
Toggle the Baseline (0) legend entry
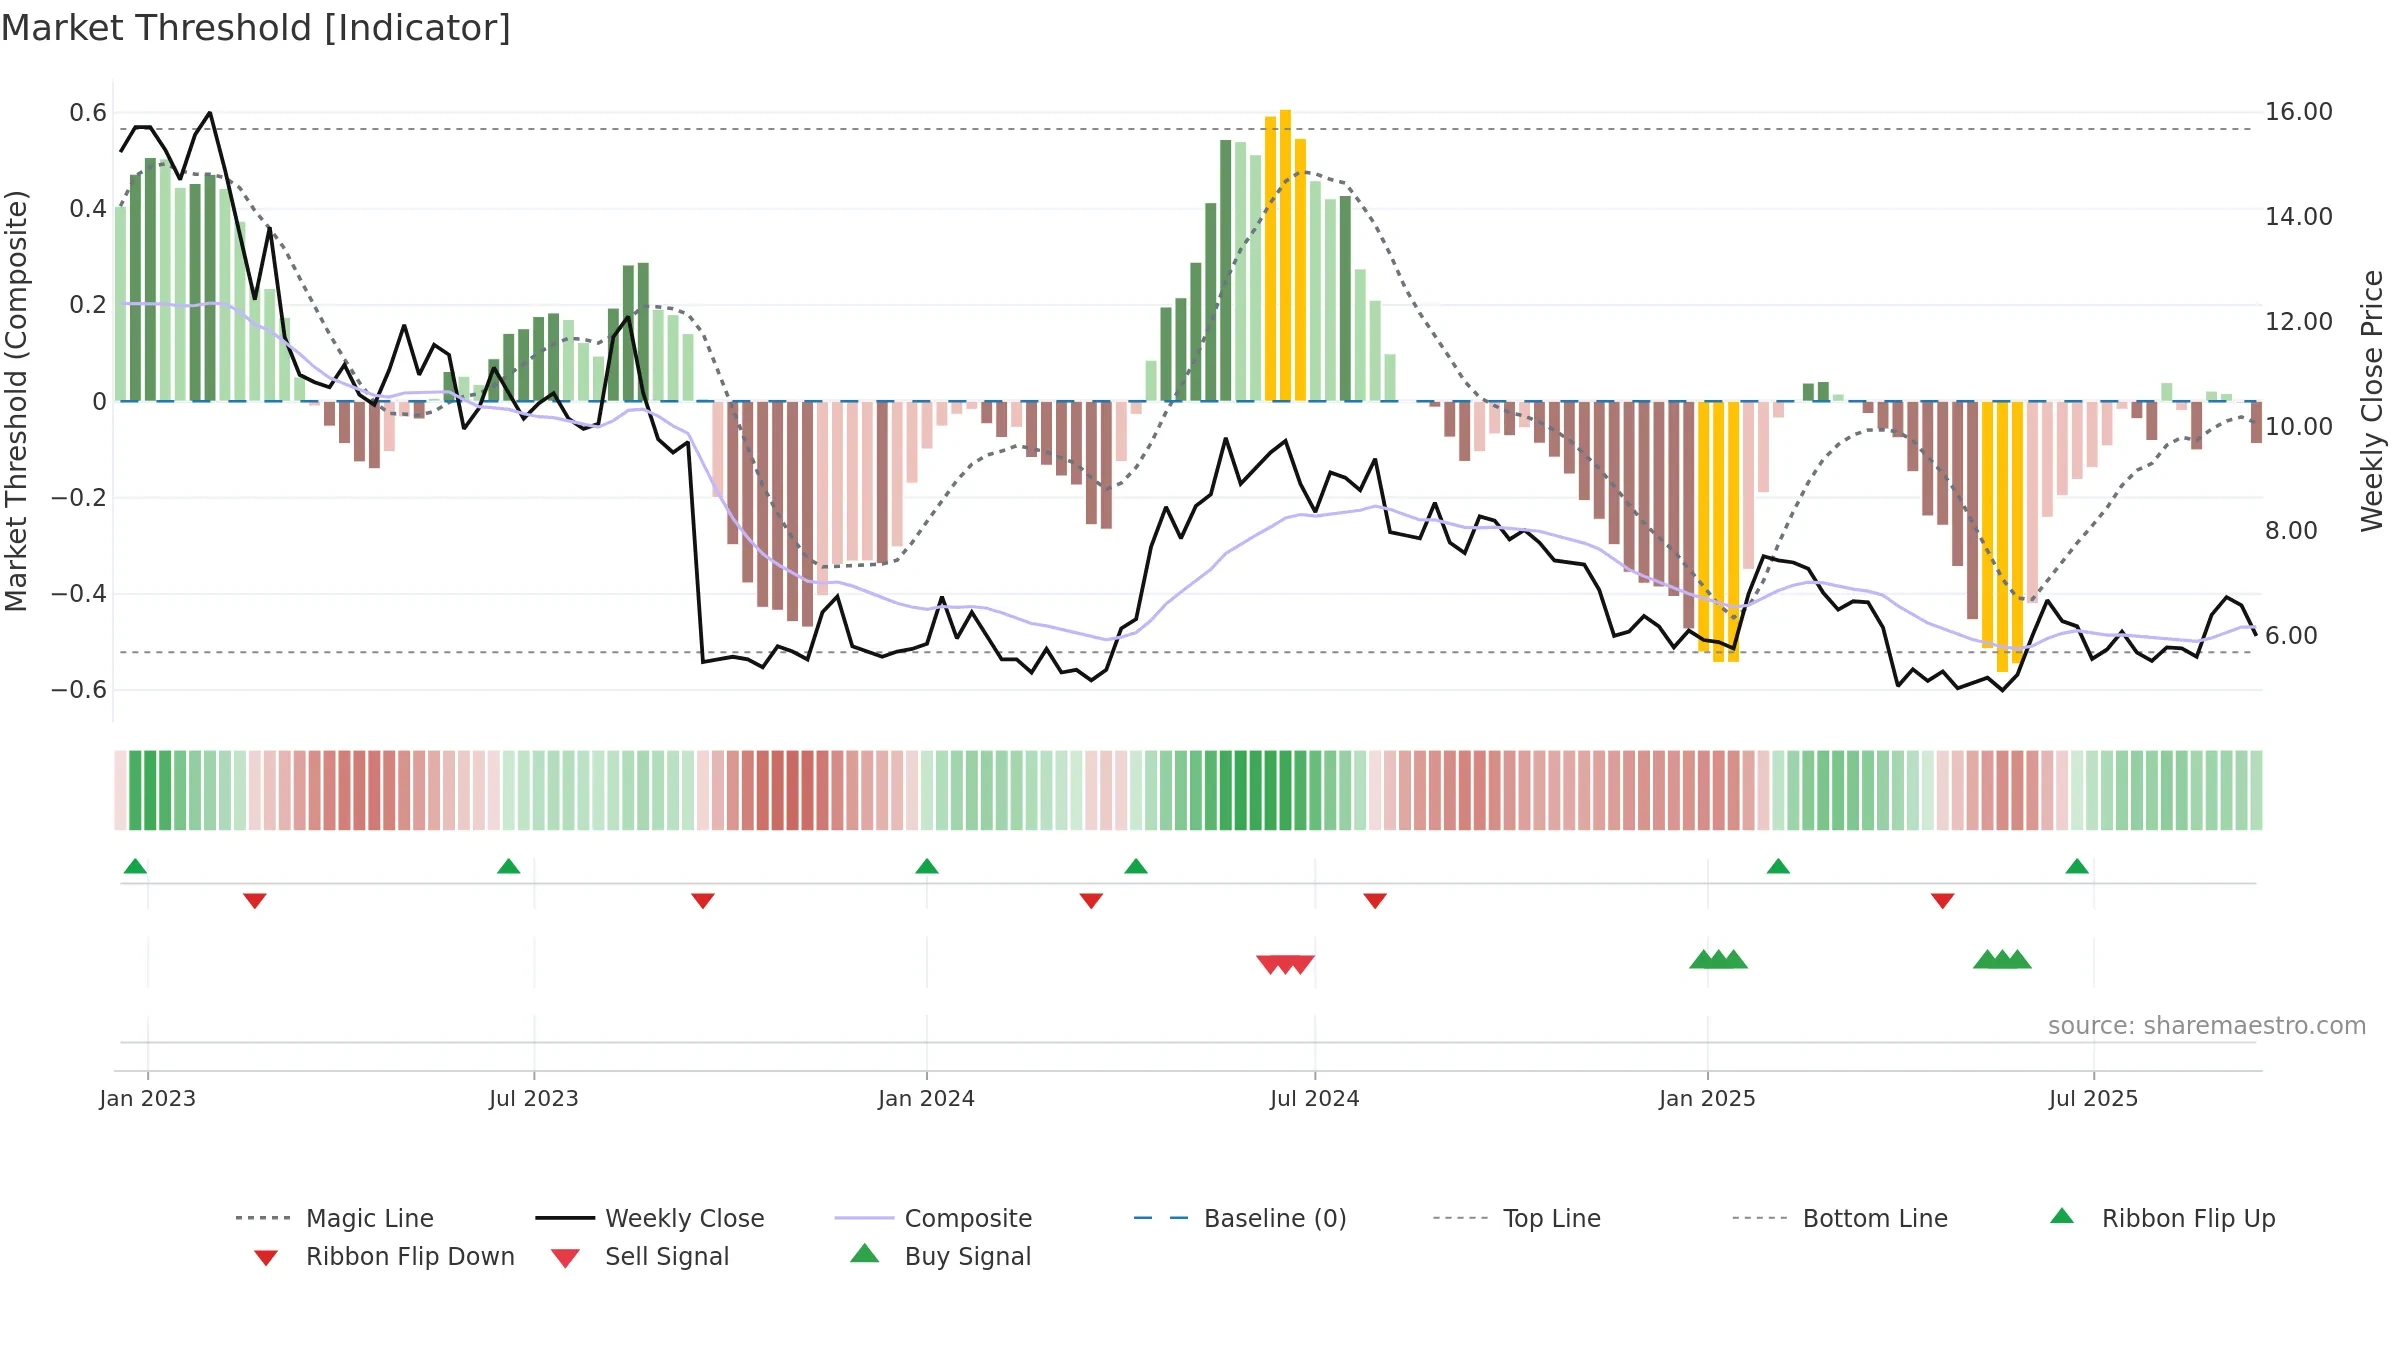[x=1240, y=1218]
